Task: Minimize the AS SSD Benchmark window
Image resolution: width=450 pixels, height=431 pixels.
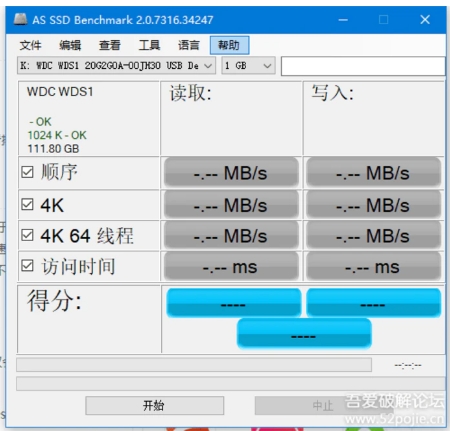Action: (343, 20)
